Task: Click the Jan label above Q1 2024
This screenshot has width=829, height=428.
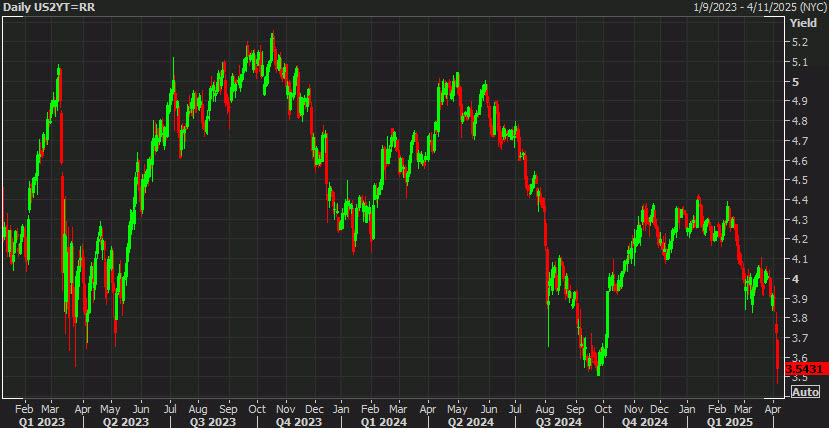Action: [341, 409]
